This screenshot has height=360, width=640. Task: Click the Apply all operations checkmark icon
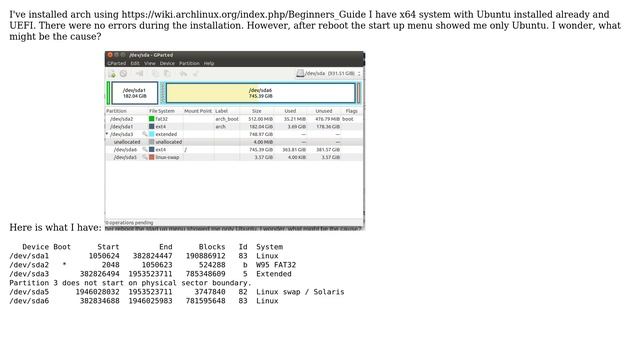tap(196, 73)
